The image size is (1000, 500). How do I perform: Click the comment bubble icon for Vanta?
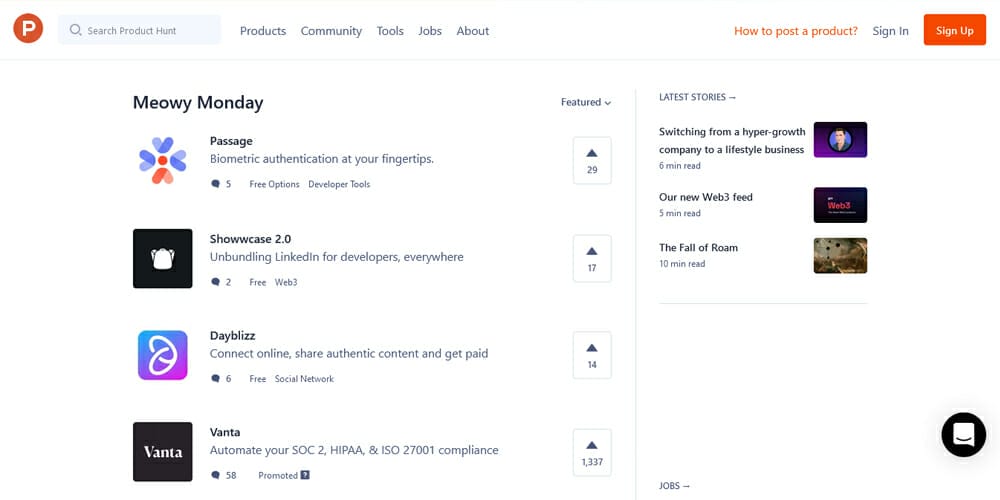(216, 476)
